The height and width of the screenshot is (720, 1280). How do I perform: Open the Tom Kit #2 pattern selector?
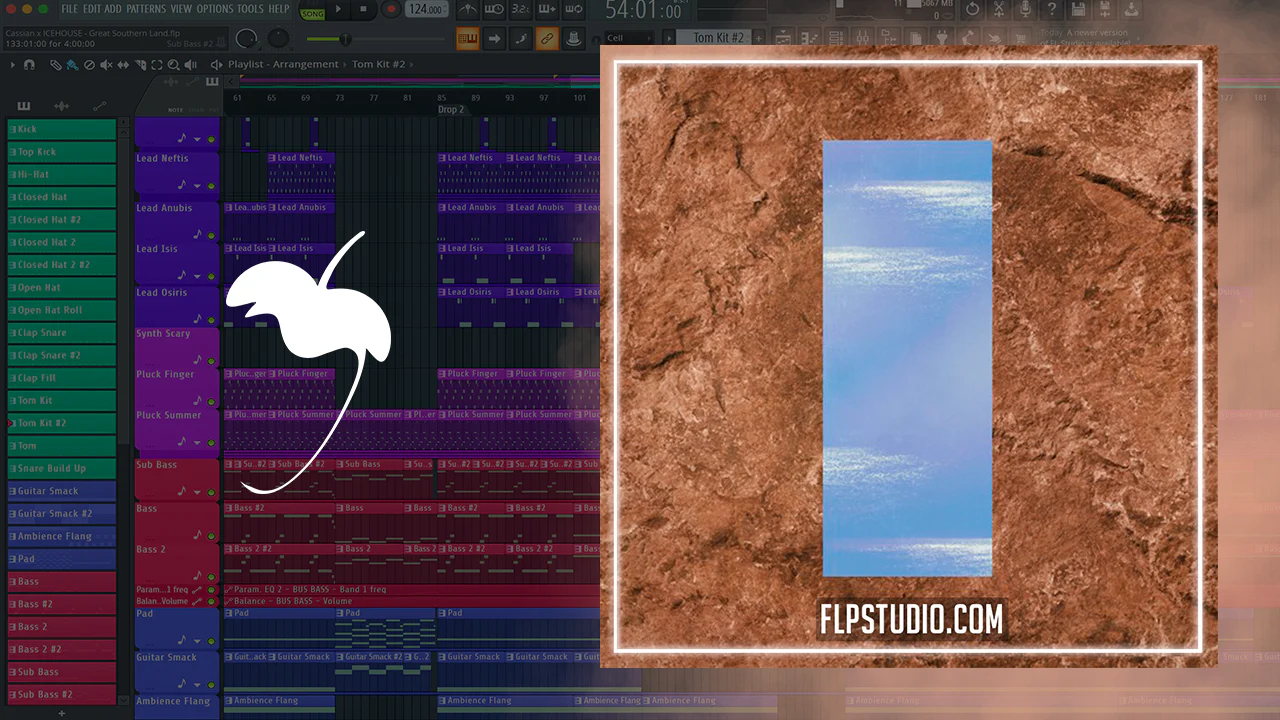pos(714,38)
